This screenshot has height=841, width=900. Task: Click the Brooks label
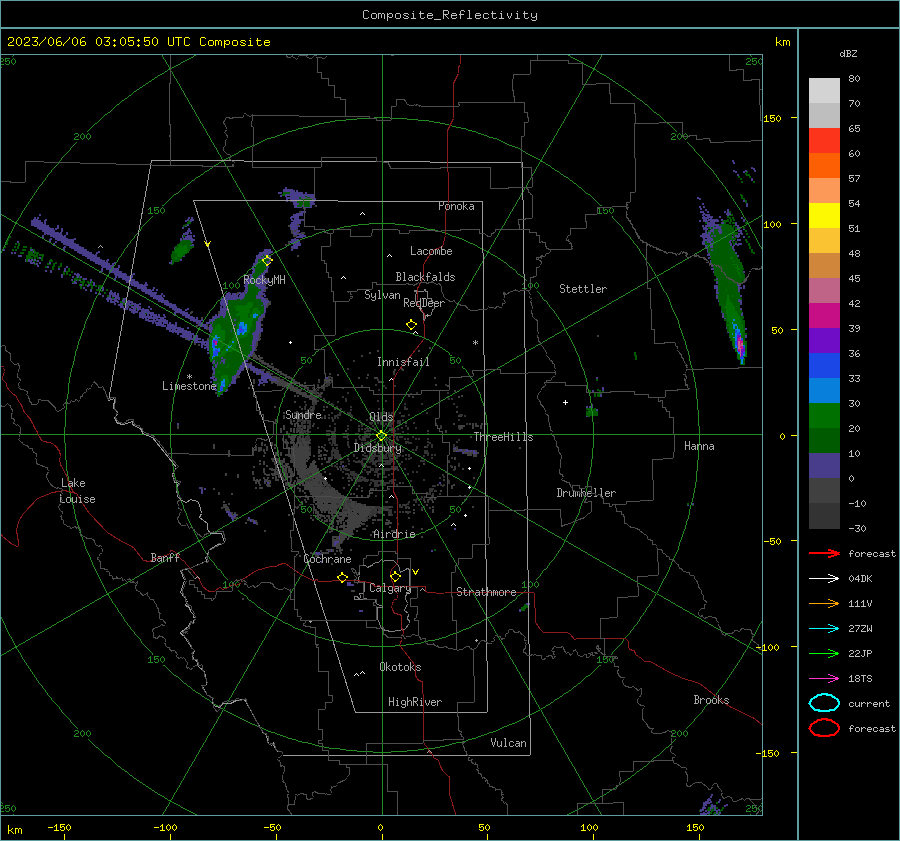(x=711, y=700)
